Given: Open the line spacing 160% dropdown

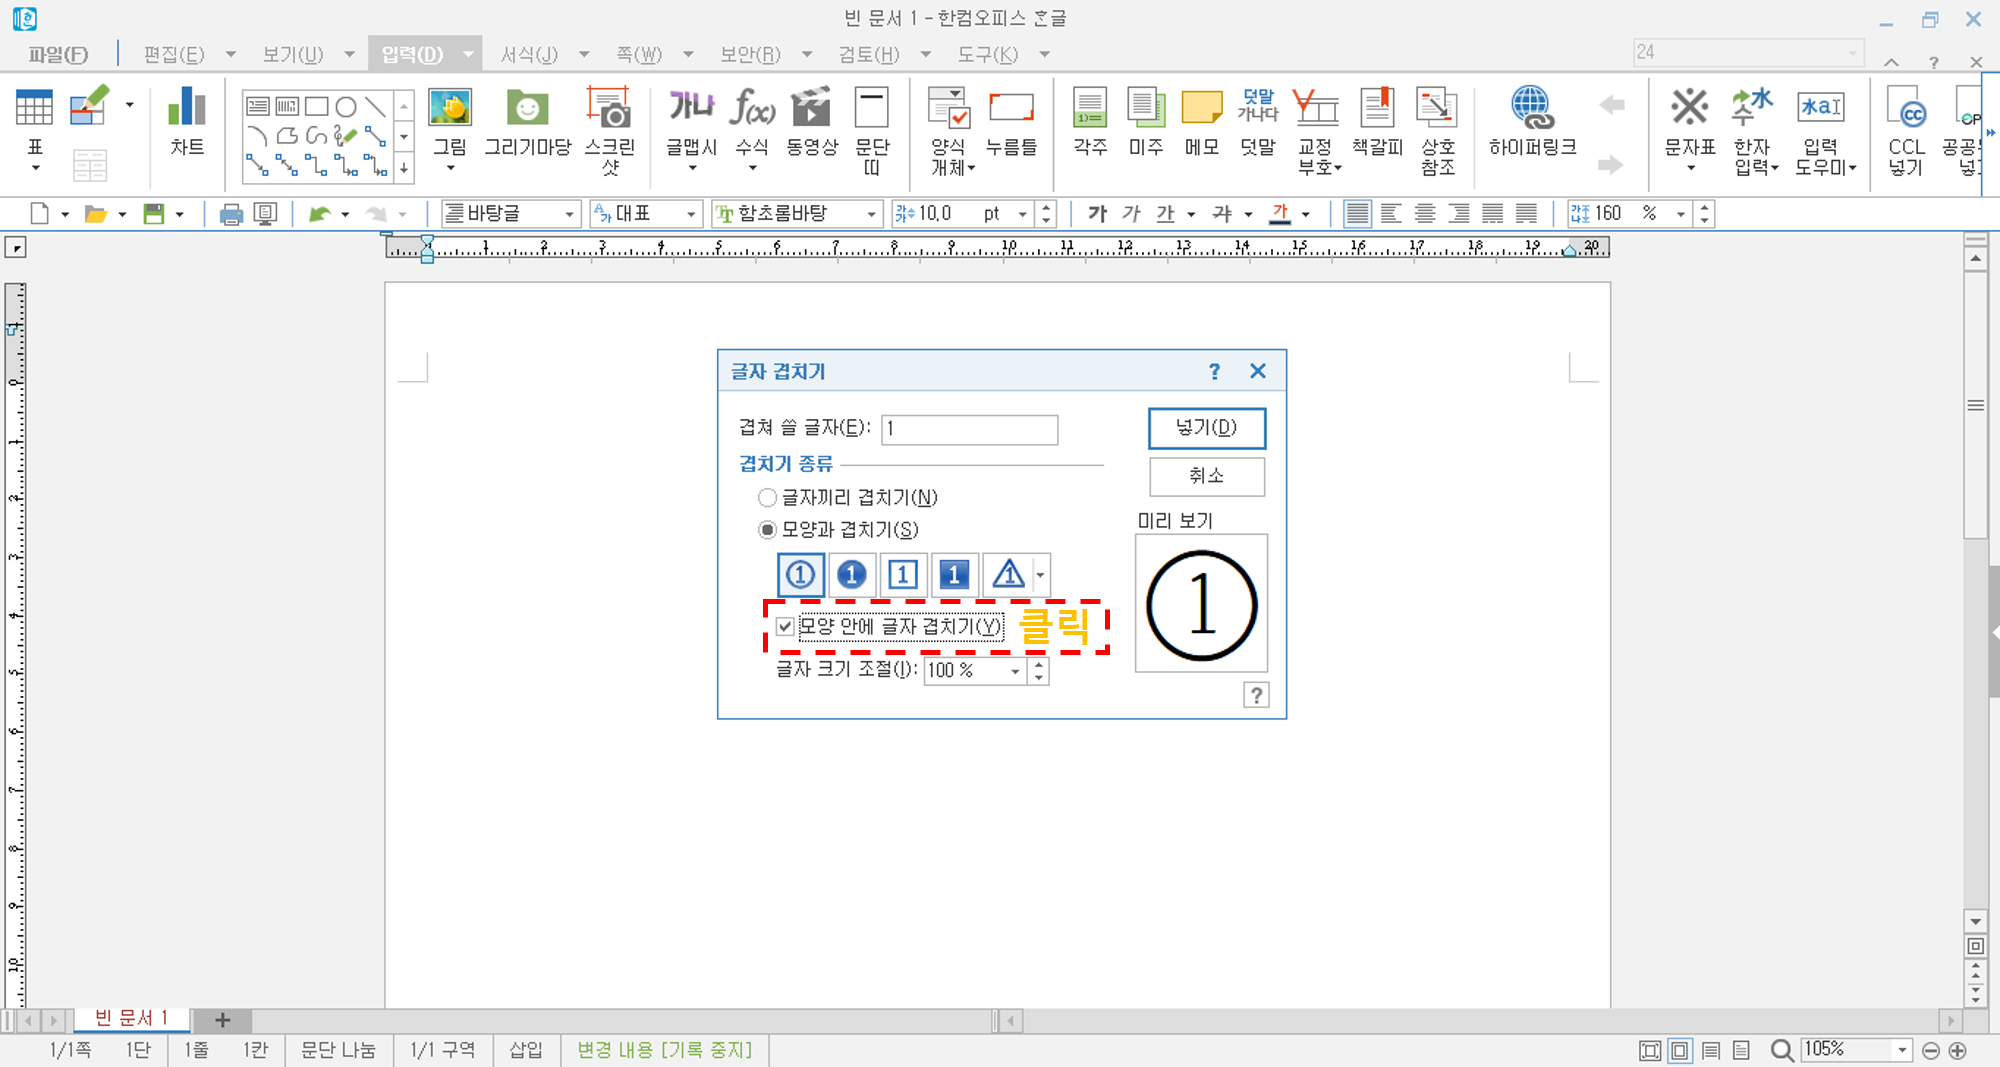Looking at the screenshot, I should point(1681,214).
